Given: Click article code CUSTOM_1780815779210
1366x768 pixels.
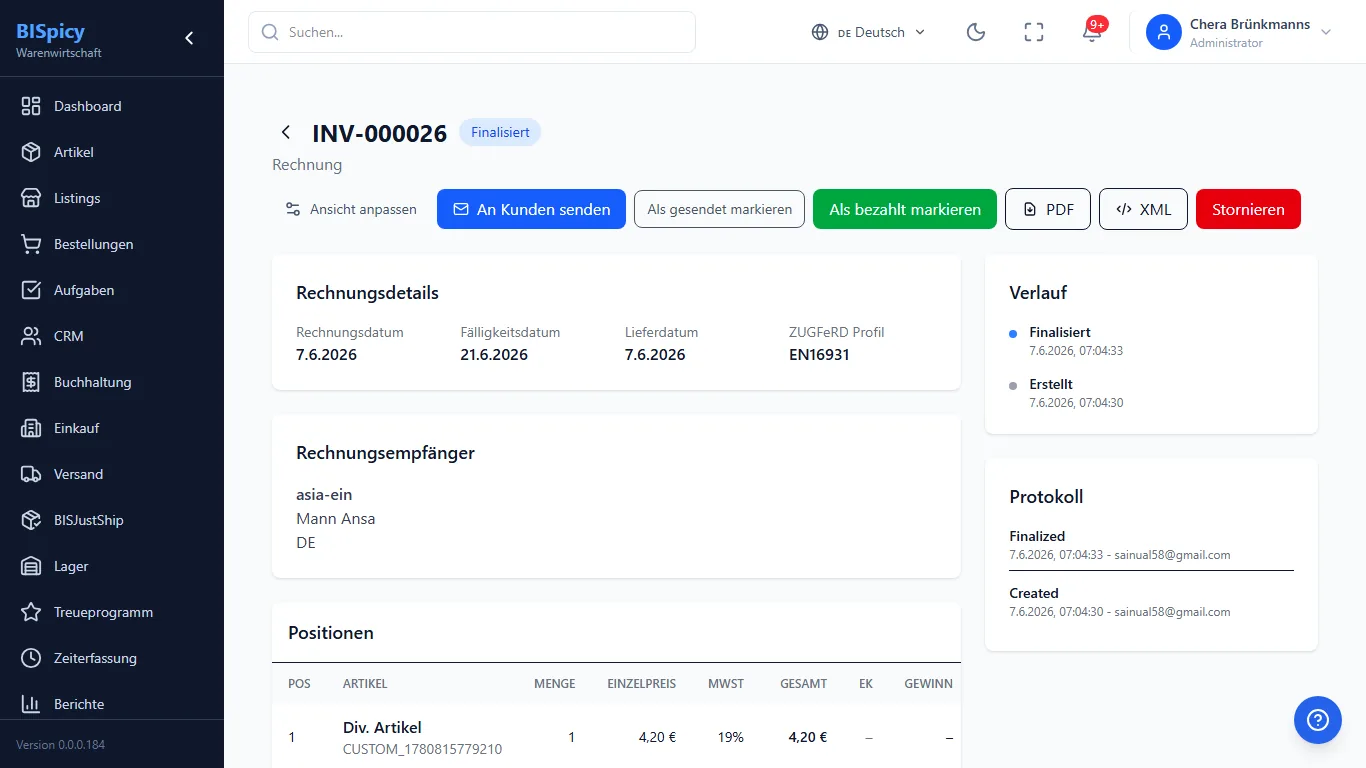Looking at the screenshot, I should tap(422, 749).
